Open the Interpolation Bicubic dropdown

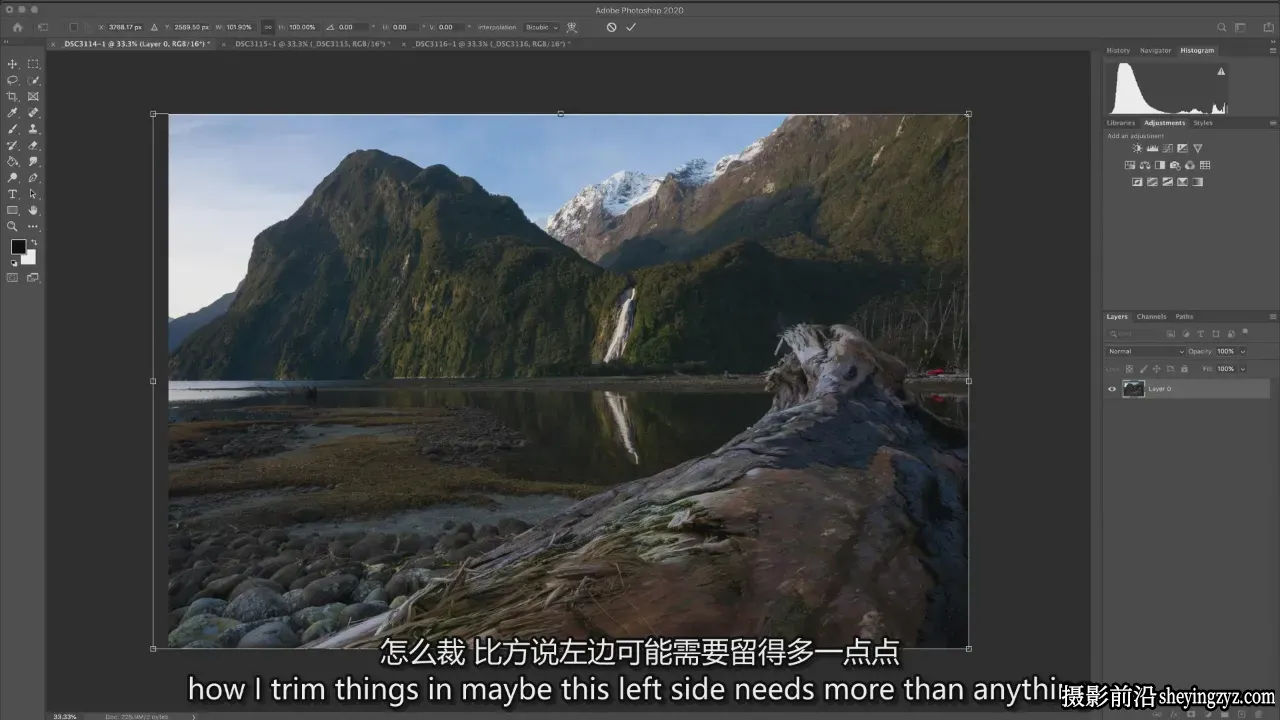pyautogui.click(x=541, y=27)
